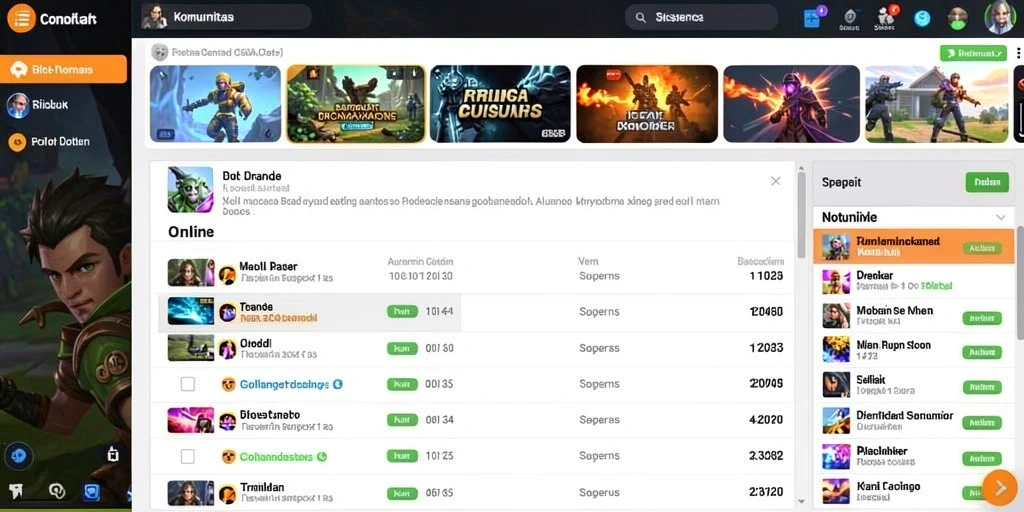This screenshot has width=1024, height=512.
Task: Open the blue Gollangetdoelnge link
Action: (x=285, y=385)
